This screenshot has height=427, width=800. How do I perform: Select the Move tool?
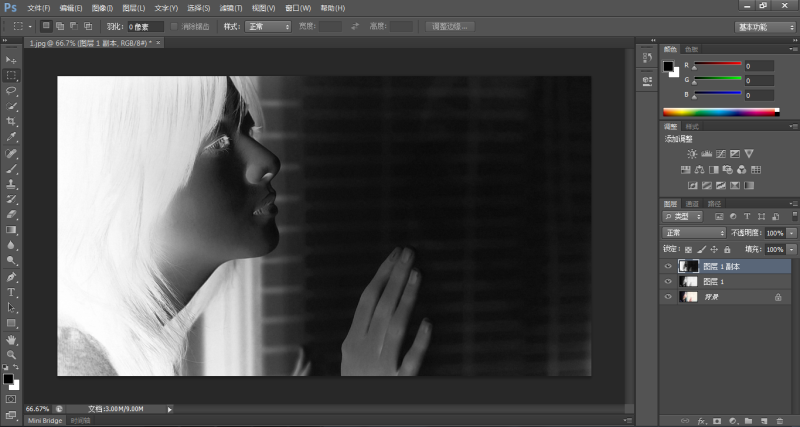(x=11, y=60)
